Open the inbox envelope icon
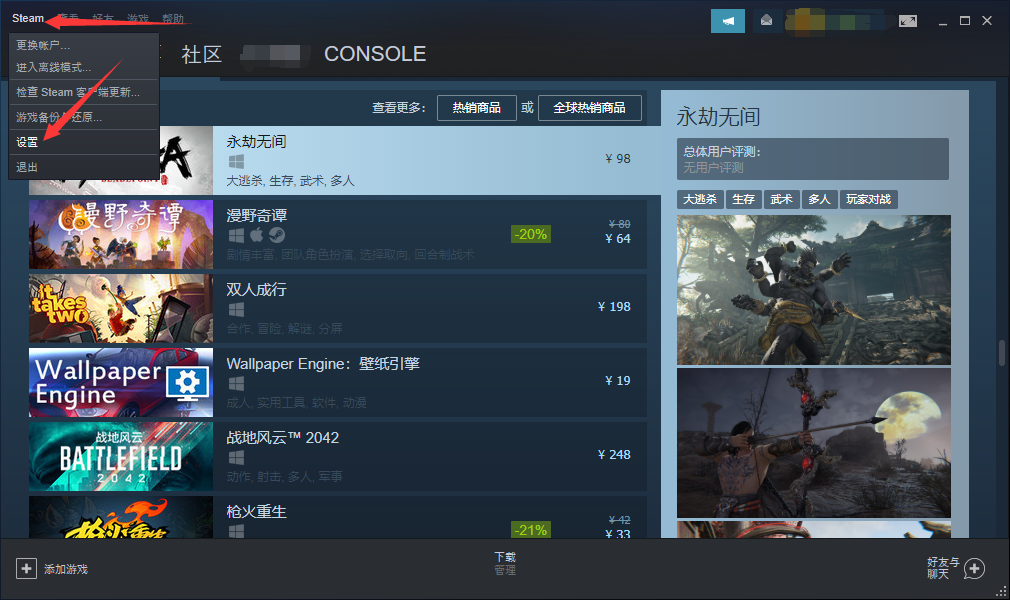 coord(766,21)
